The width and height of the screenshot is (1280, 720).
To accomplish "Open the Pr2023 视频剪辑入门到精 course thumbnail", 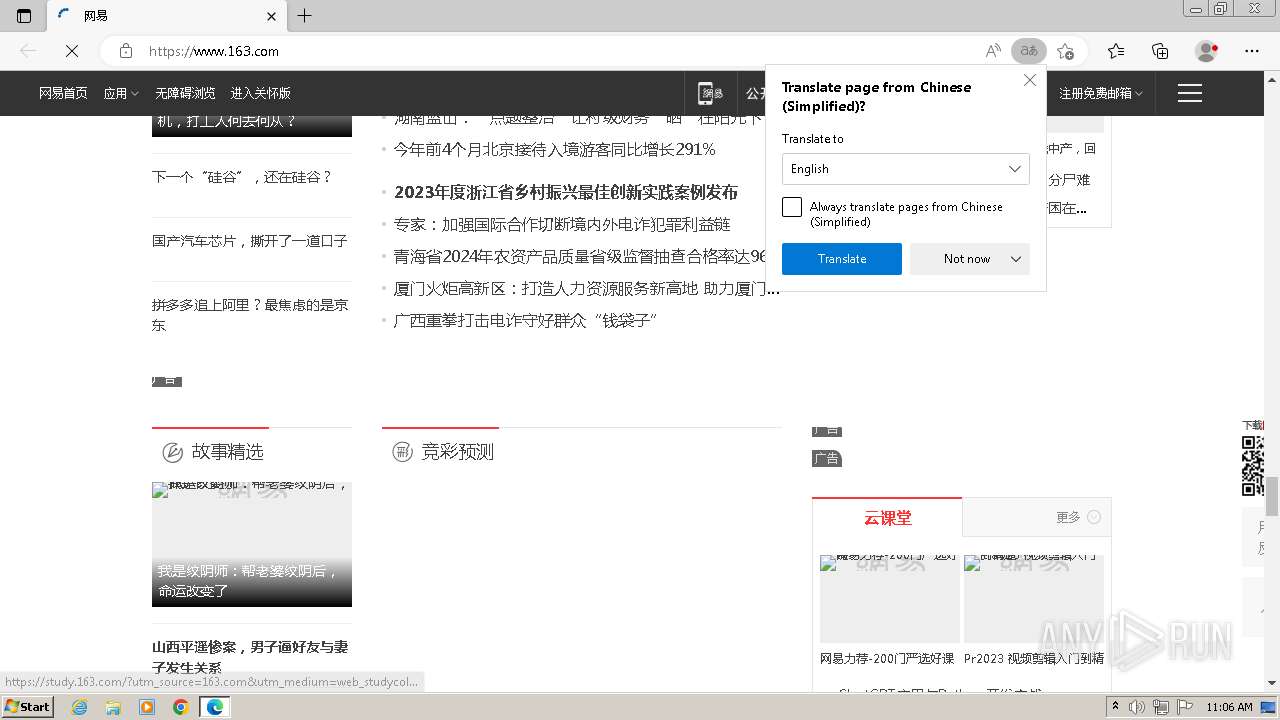I will [x=1034, y=599].
